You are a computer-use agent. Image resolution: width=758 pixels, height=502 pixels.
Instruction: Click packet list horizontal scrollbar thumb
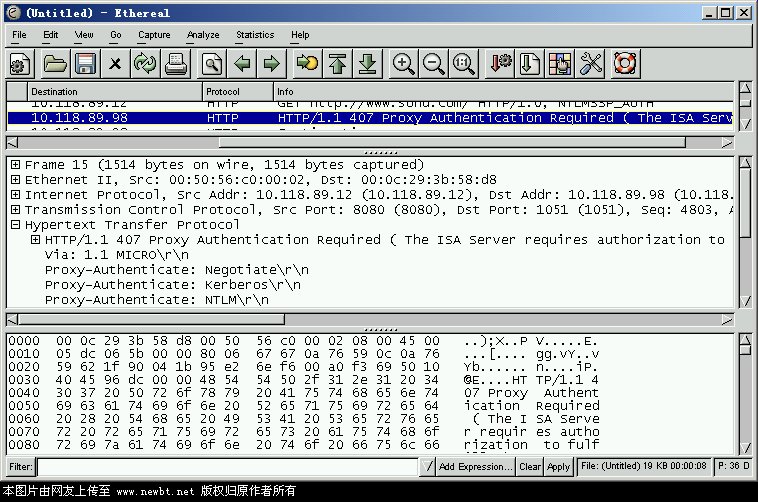(452, 143)
